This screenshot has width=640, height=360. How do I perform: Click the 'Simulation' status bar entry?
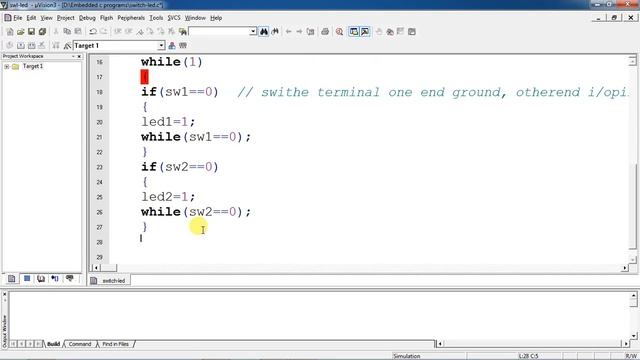407,356
